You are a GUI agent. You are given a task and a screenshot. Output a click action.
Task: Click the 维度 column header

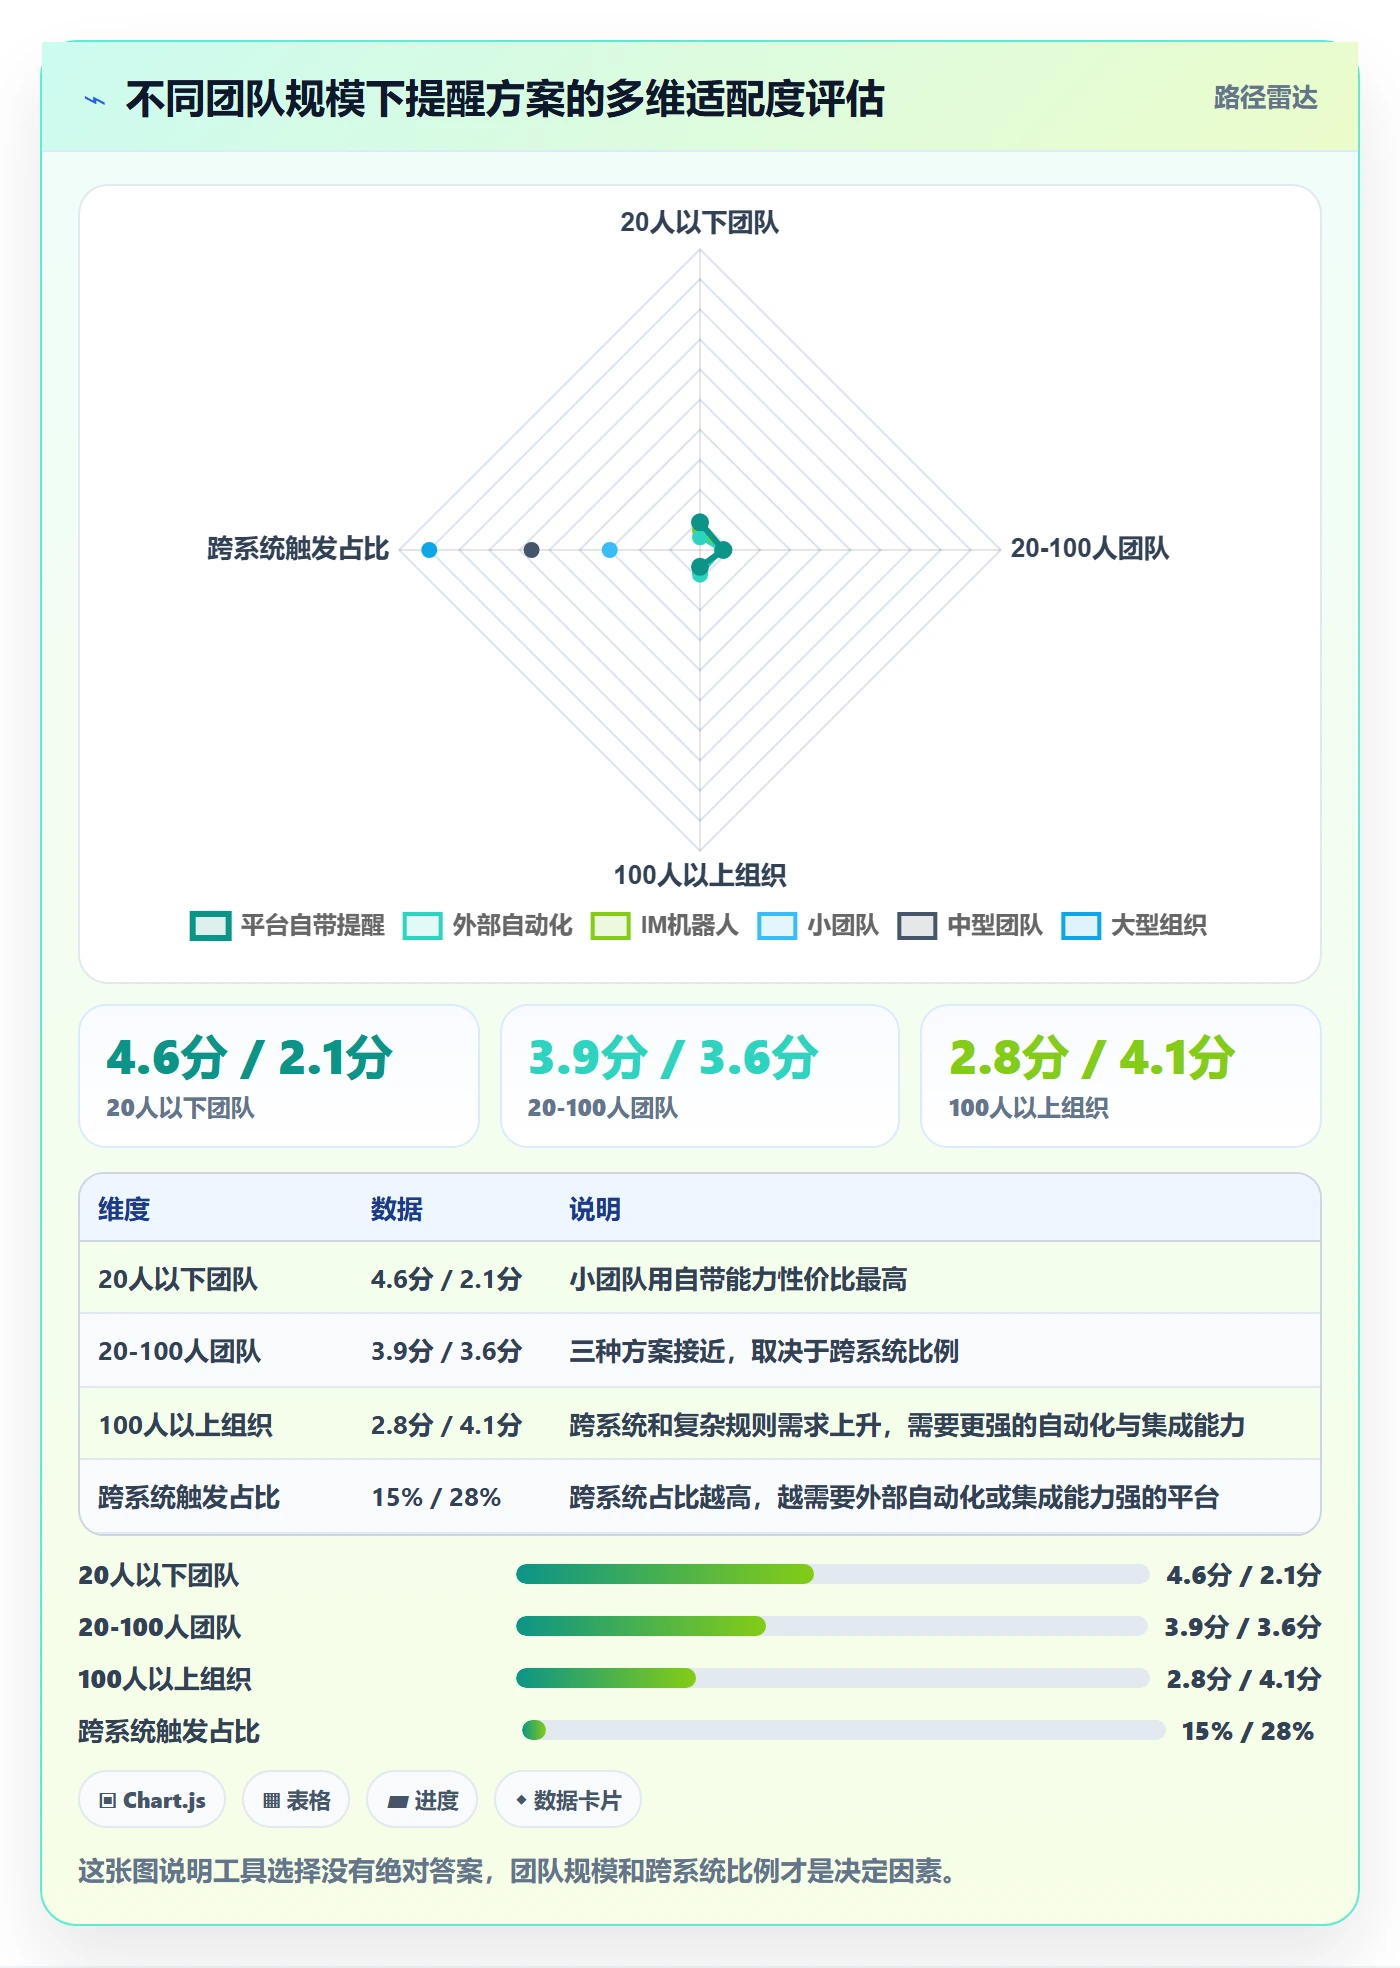[124, 1209]
